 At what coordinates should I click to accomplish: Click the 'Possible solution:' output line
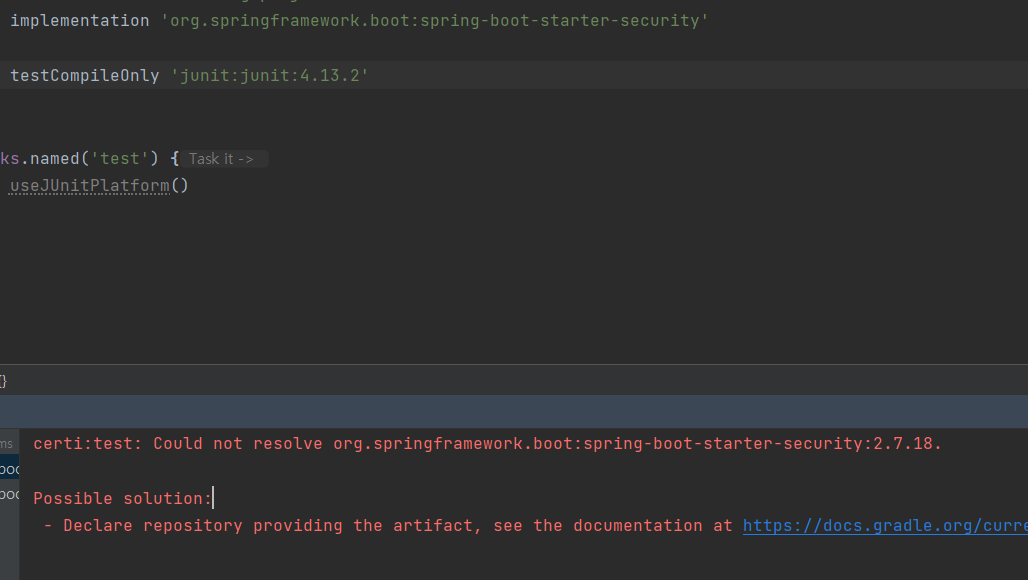[122, 498]
